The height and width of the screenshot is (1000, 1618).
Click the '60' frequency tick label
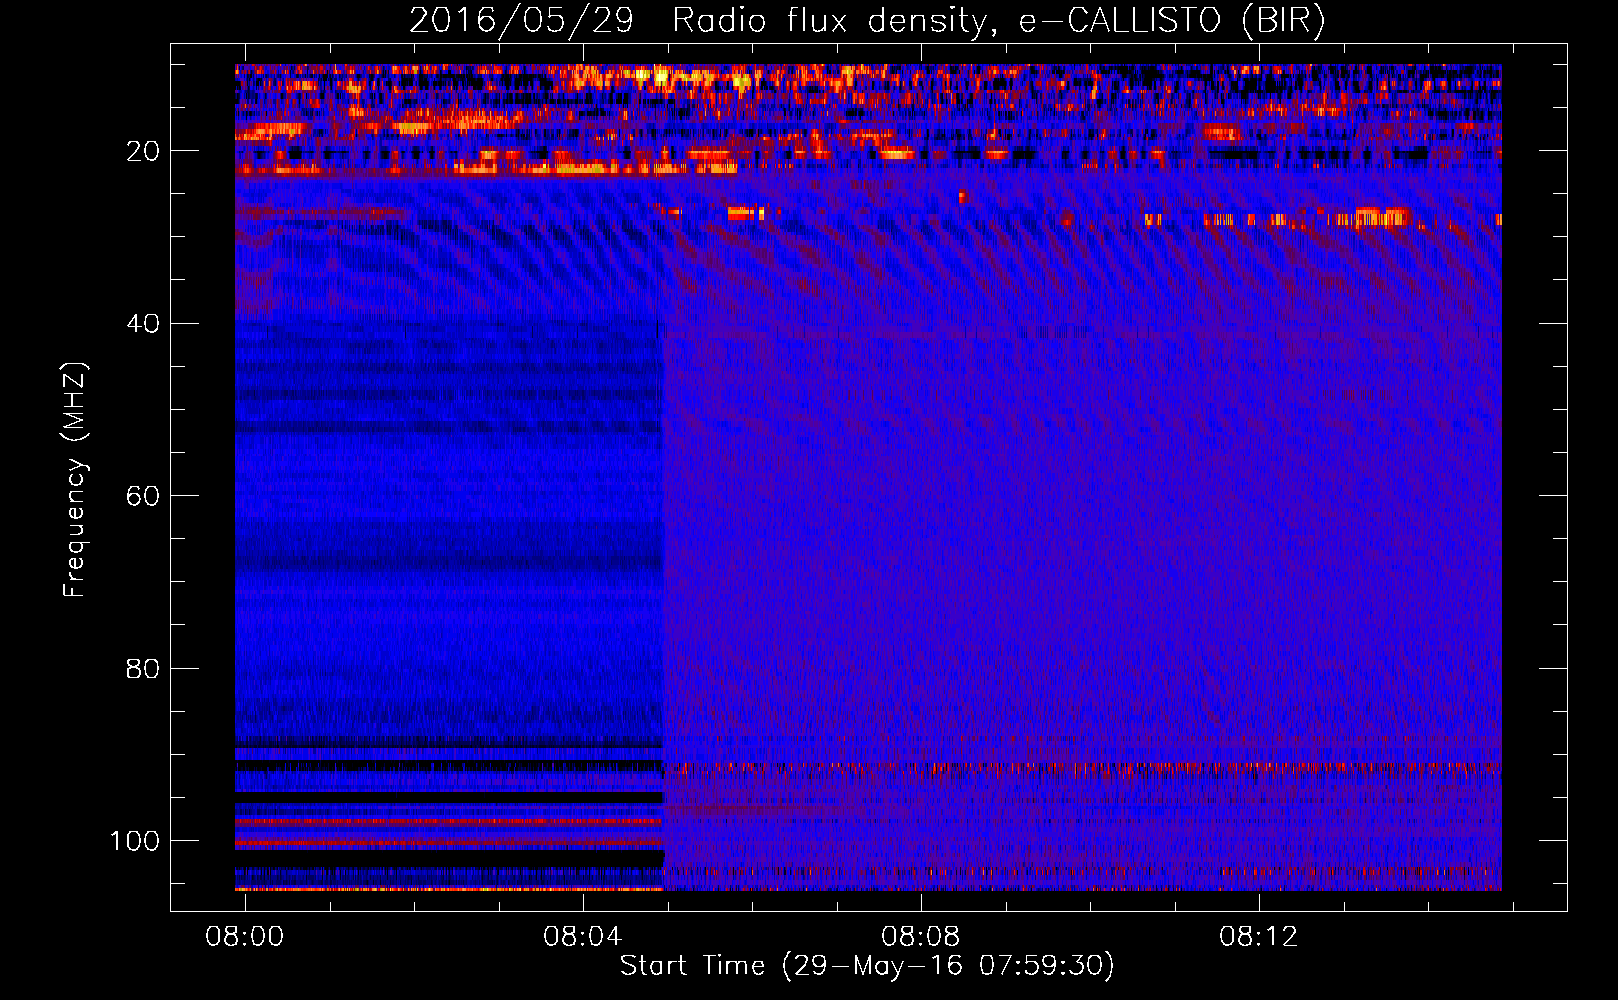pos(143,497)
